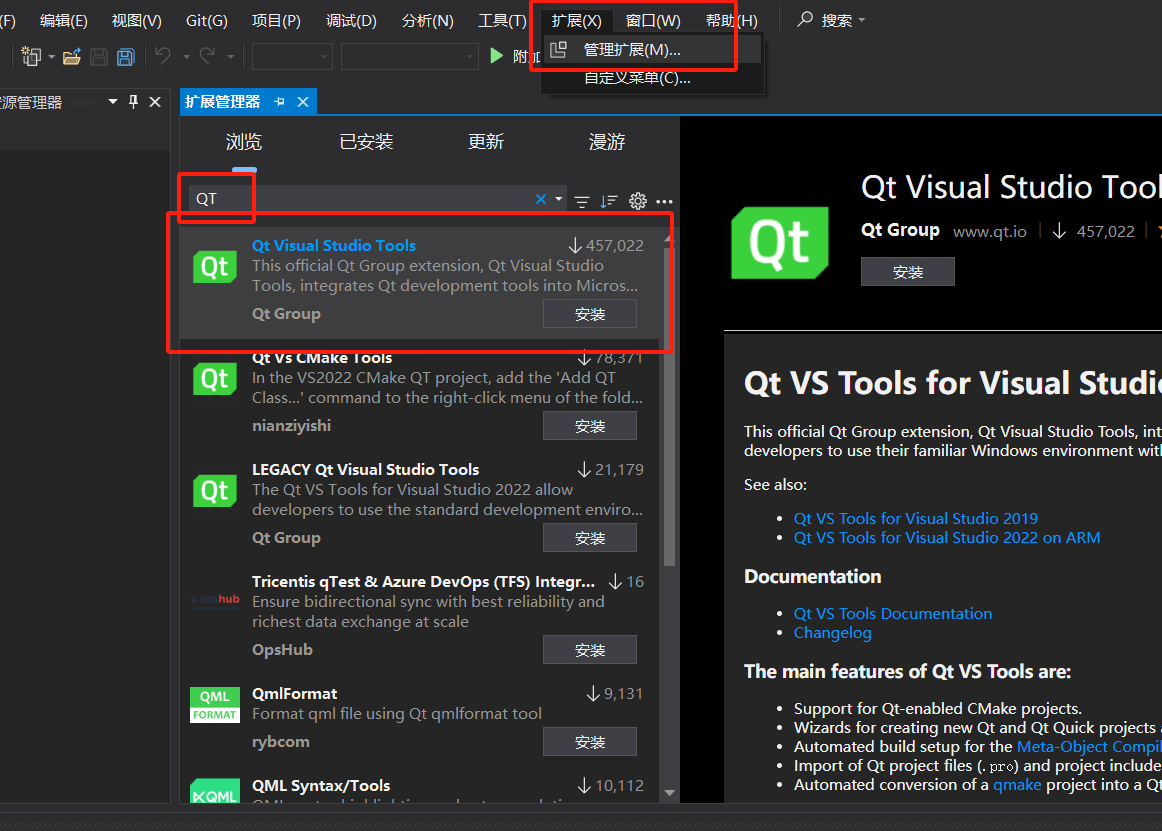This screenshot has width=1162, height=831.
Task: Open the 视图(V) menu
Action: 136,20
